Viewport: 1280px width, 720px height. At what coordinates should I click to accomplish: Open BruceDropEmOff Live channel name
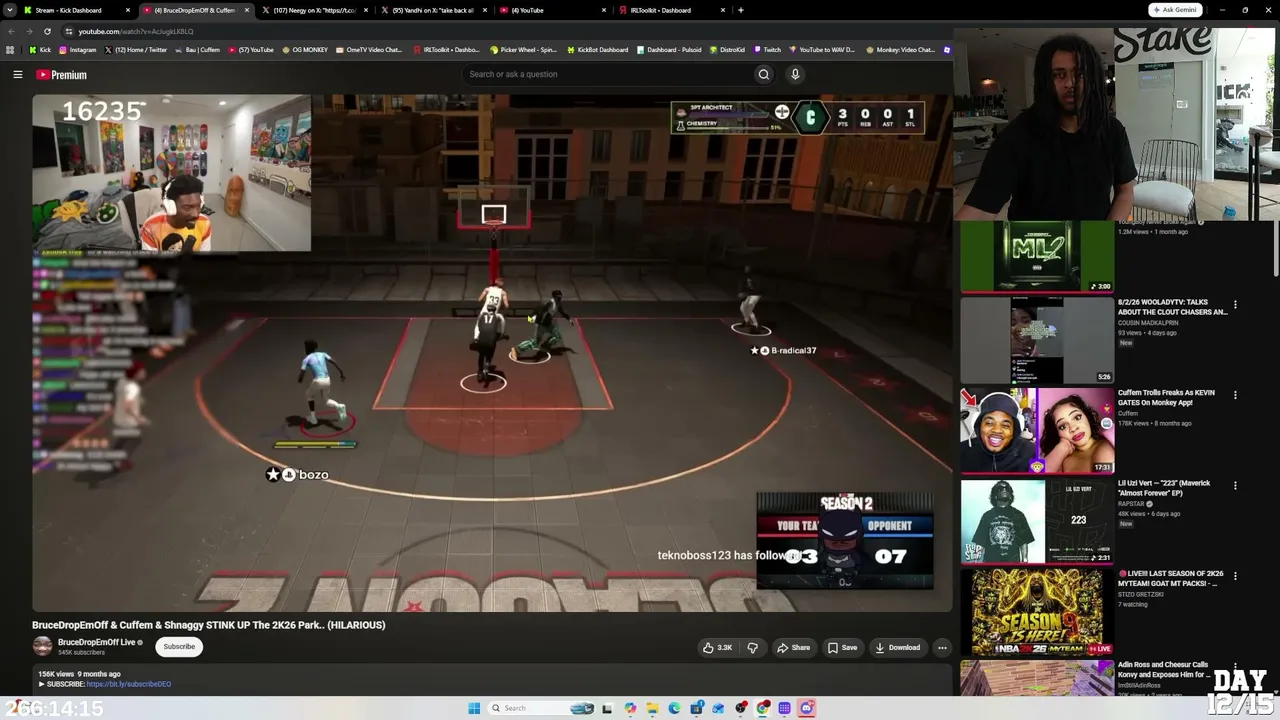pos(96,642)
